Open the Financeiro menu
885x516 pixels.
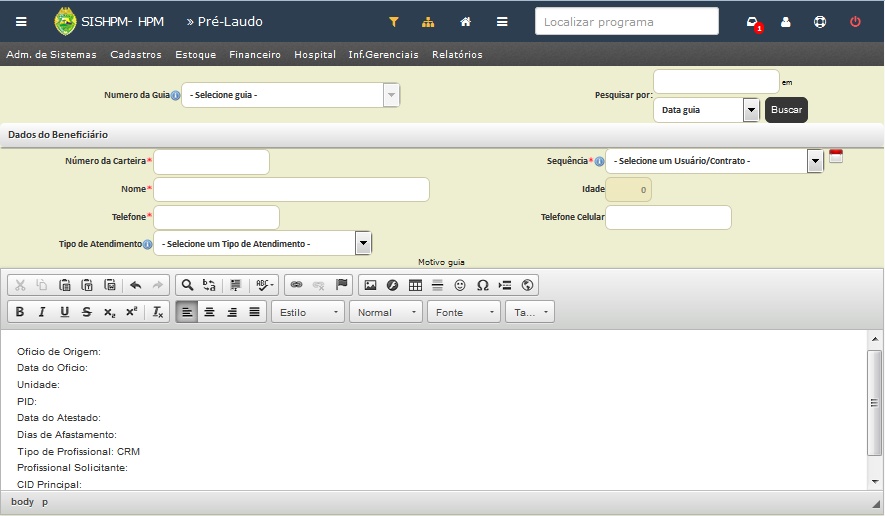255,55
